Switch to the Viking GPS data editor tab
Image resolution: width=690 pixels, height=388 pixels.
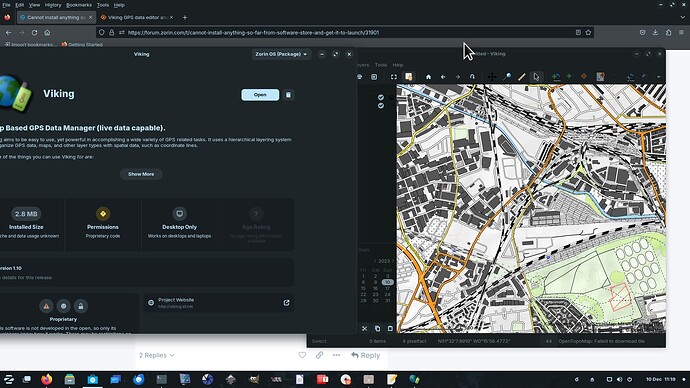(137, 18)
